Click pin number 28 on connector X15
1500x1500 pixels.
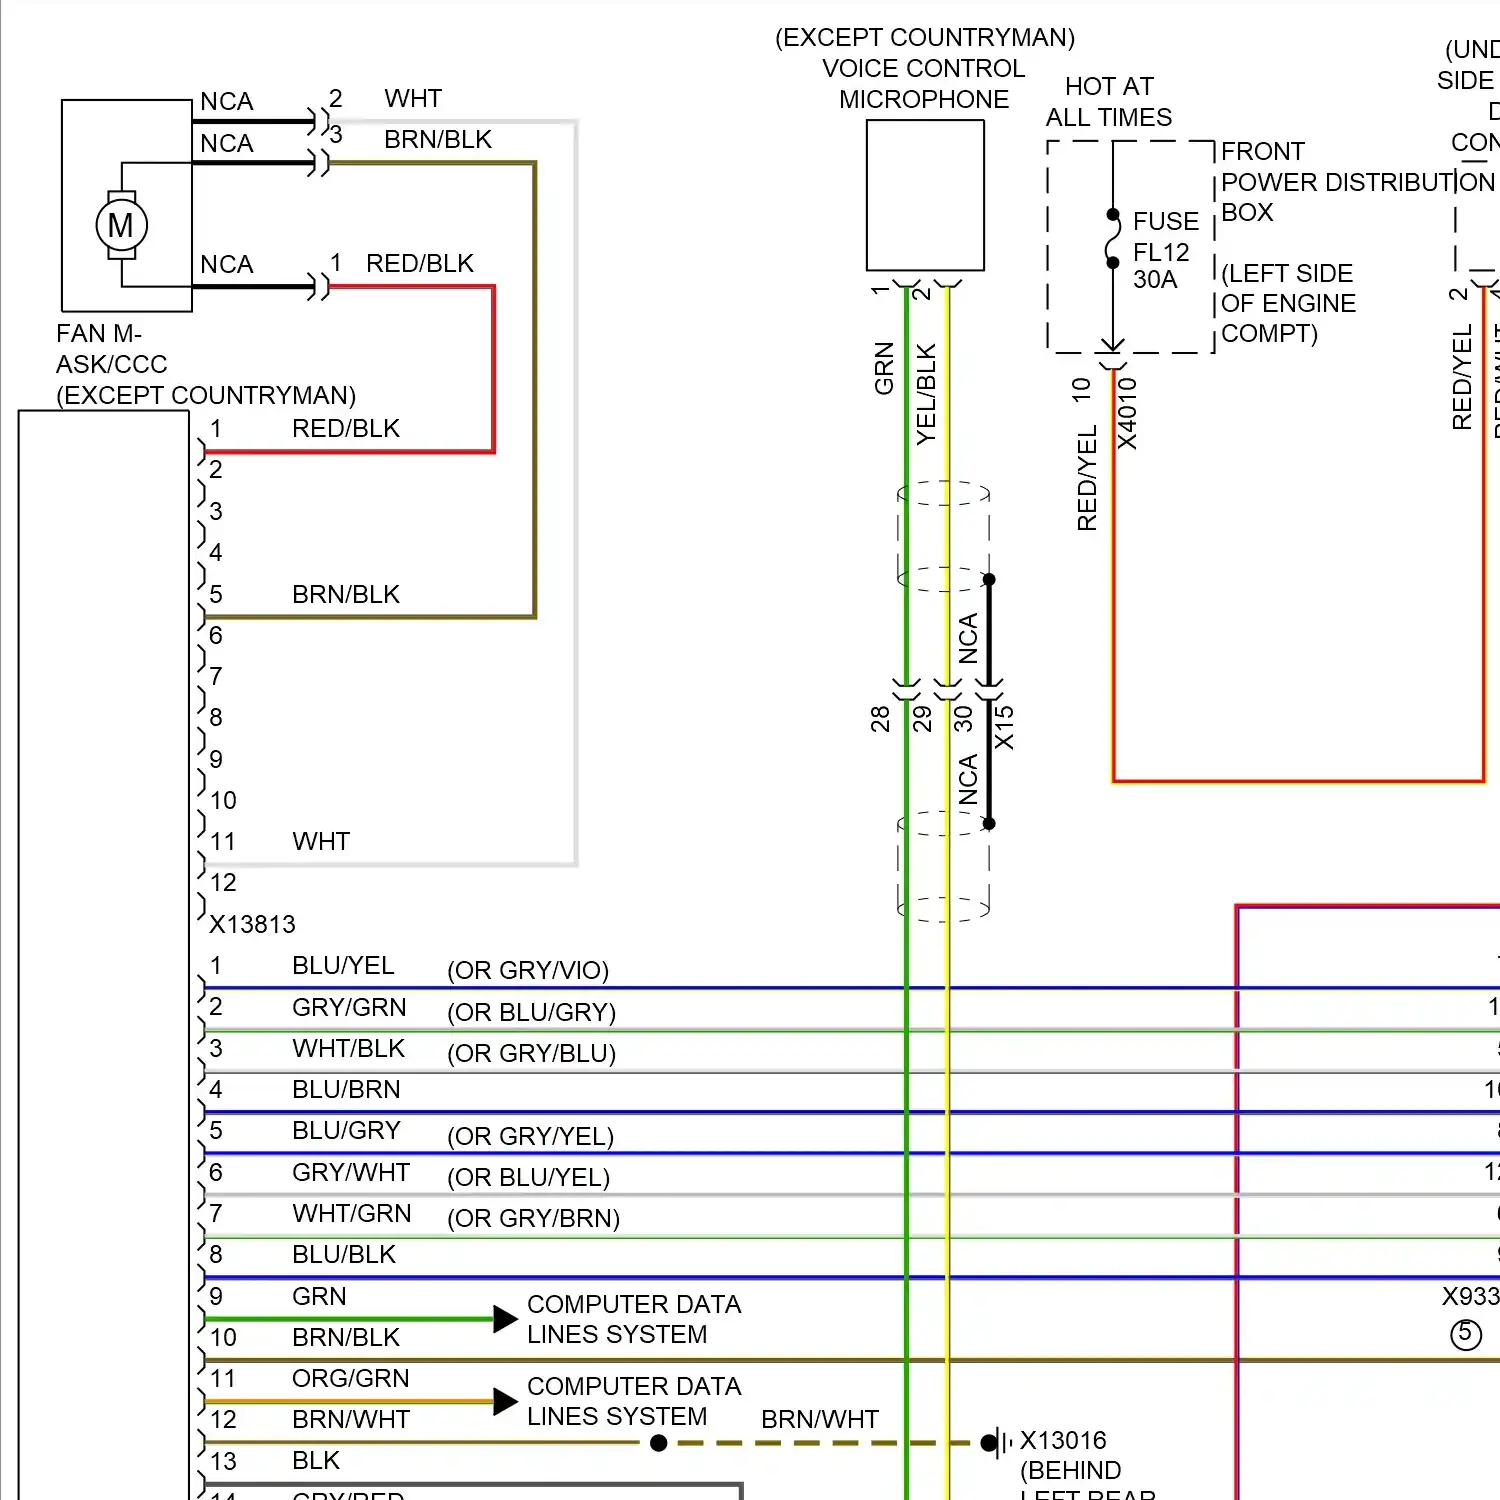[x=880, y=719]
